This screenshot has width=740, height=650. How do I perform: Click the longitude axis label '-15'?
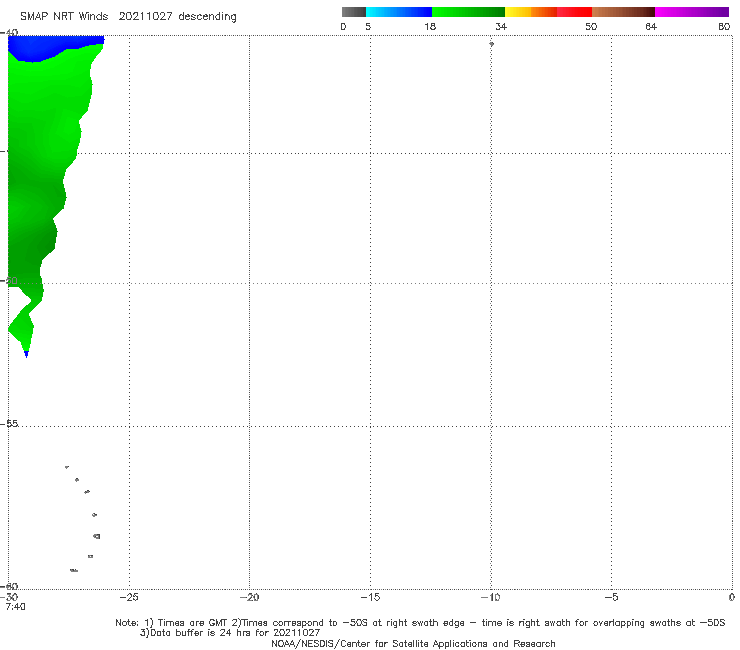[370, 598]
